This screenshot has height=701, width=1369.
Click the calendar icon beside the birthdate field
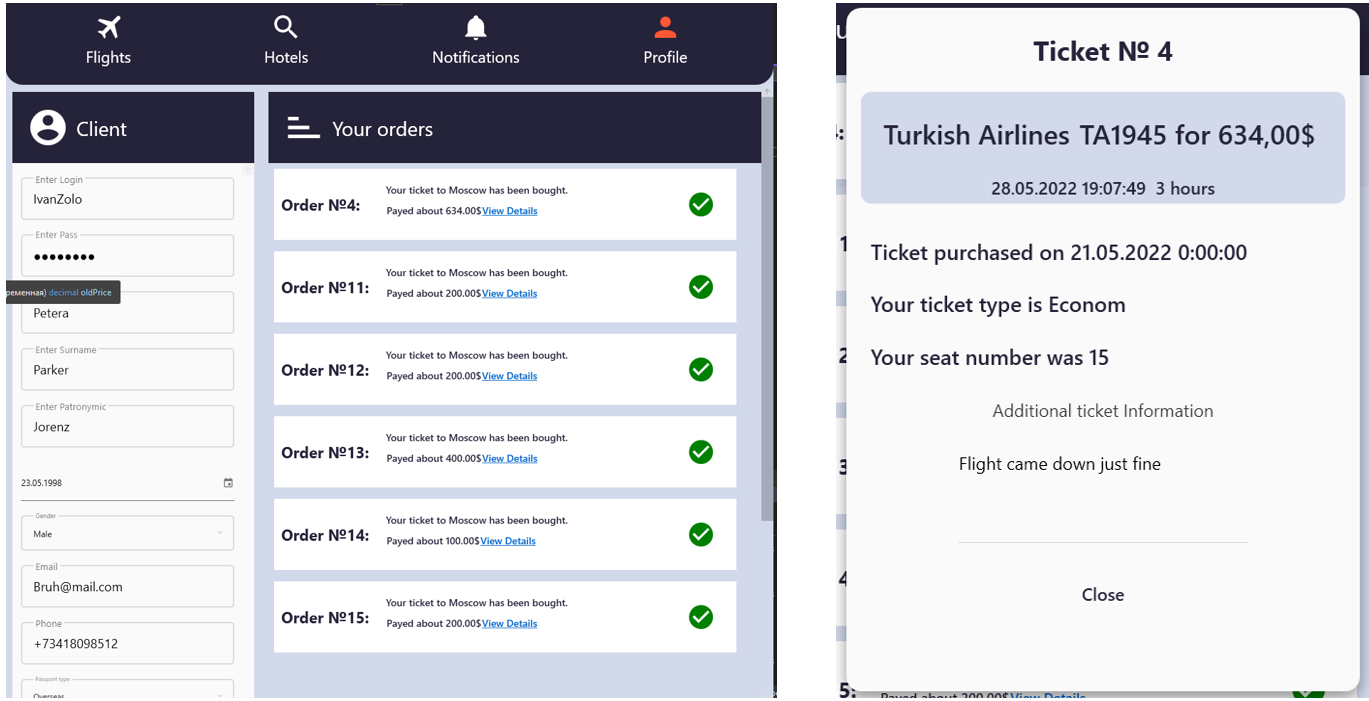click(228, 482)
